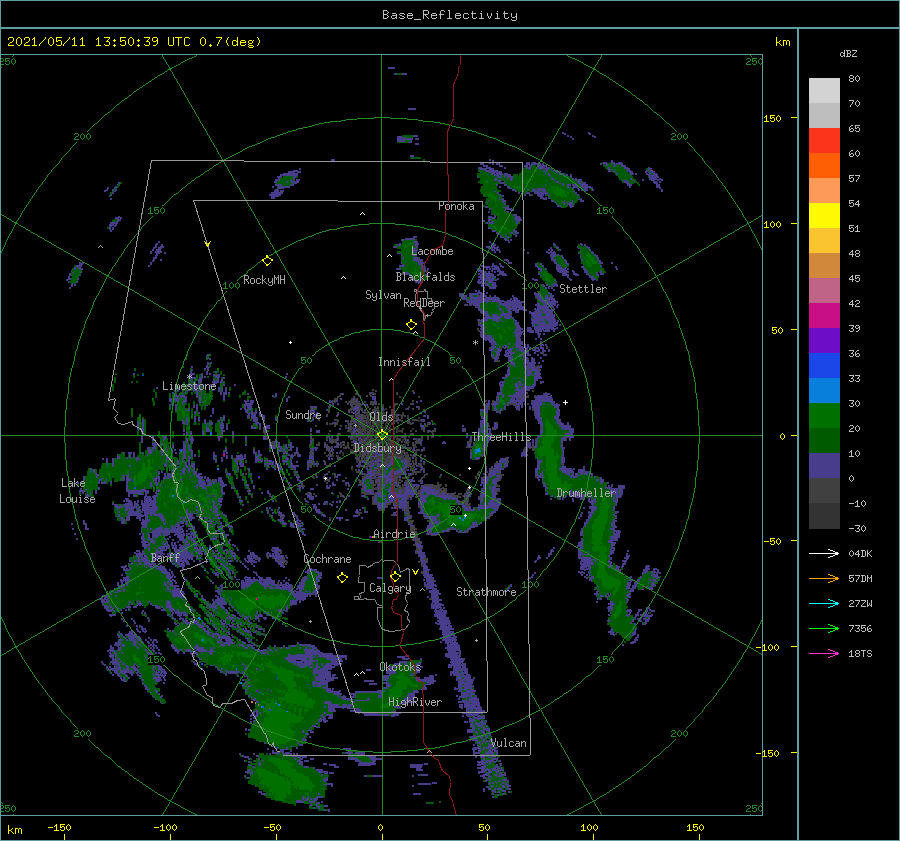The image size is (900, 841).
Task: Click the asterisk marker above Limestone label
Action: click(189, 377)
